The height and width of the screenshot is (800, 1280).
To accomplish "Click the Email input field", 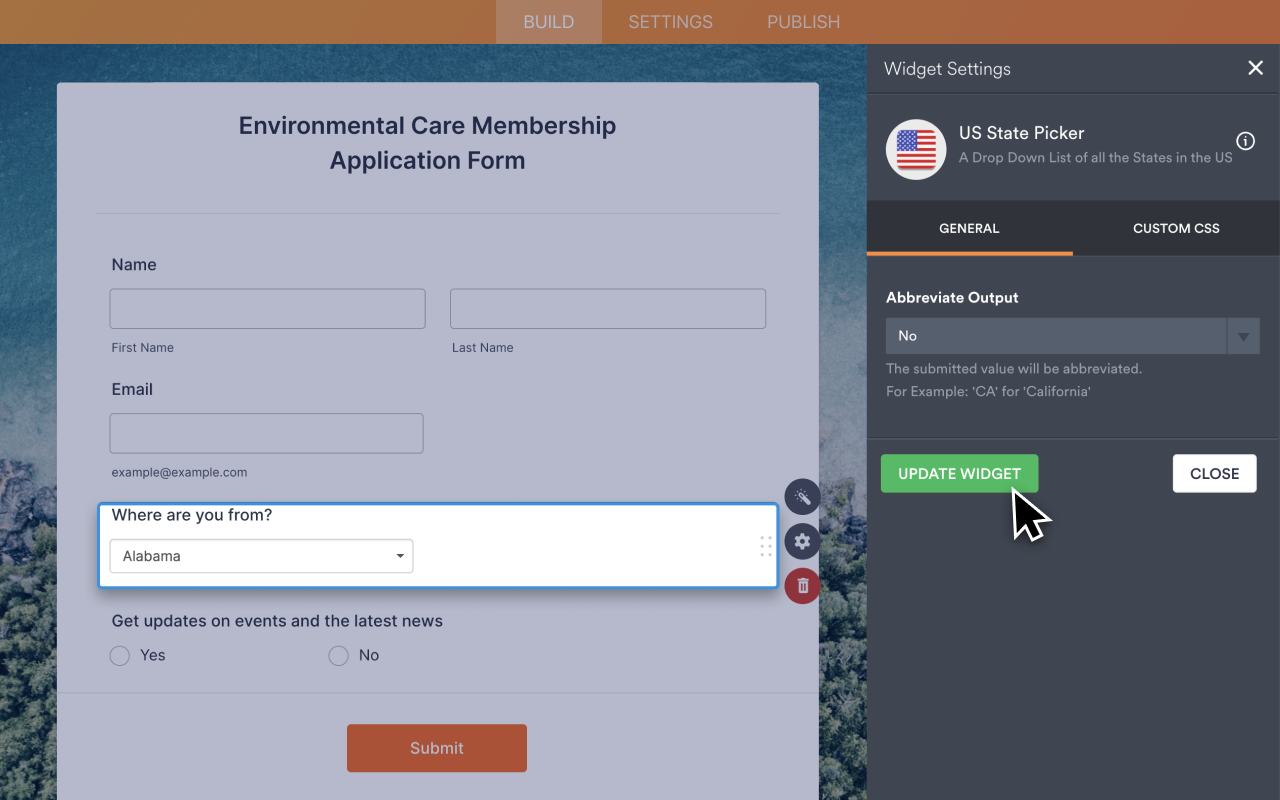I will point(266,433).
